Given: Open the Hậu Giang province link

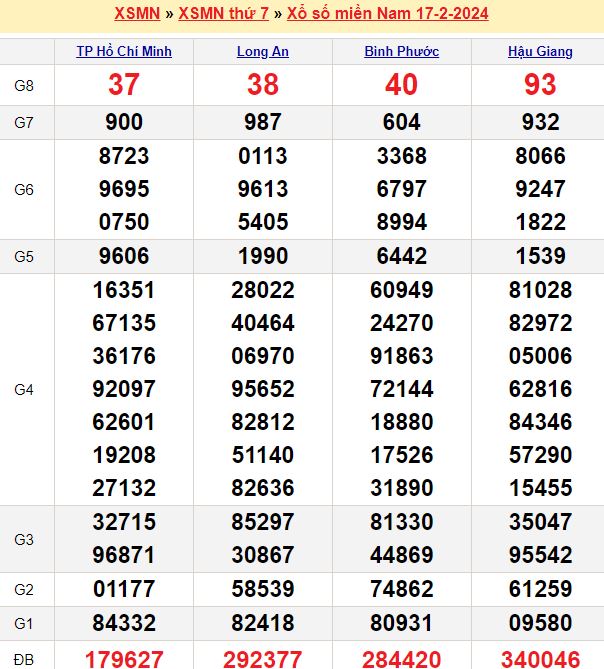Looking at the screenshot, I should click(540, 51).
